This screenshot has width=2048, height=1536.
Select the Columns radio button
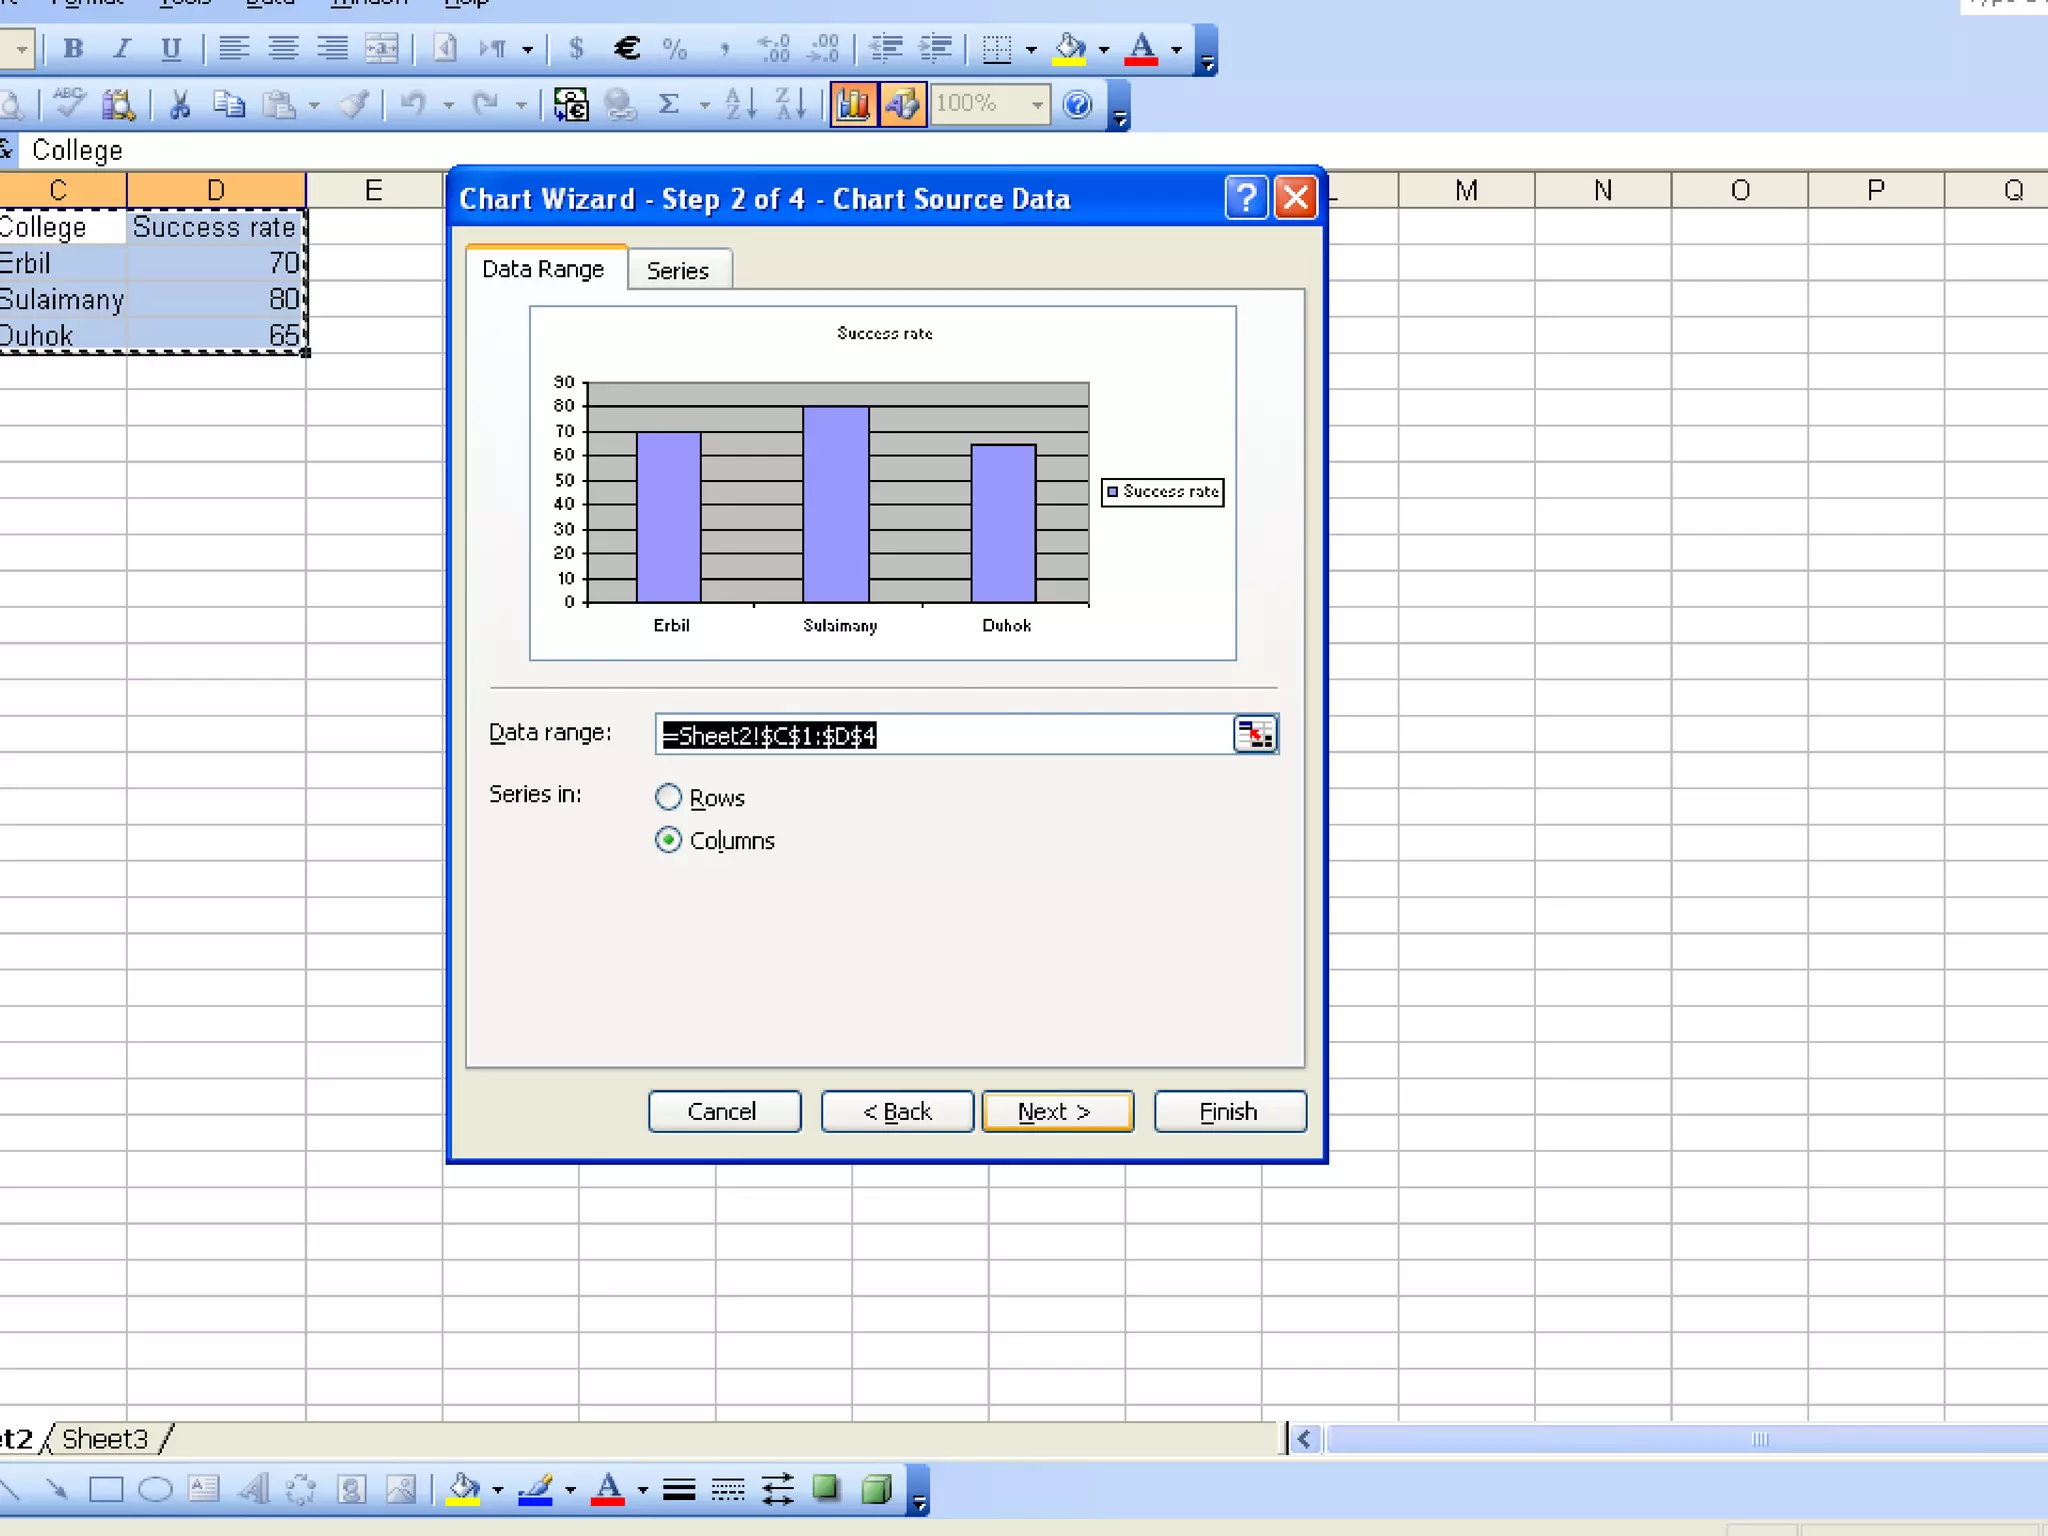click(x=669, y=840)
